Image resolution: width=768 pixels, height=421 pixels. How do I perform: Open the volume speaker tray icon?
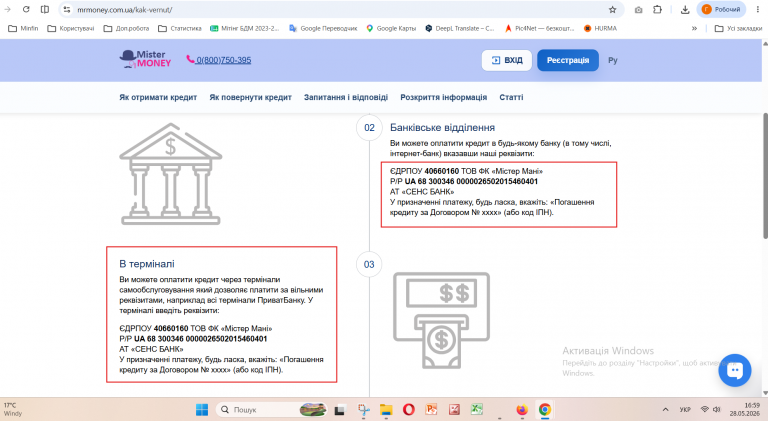(x=717, y=409)
